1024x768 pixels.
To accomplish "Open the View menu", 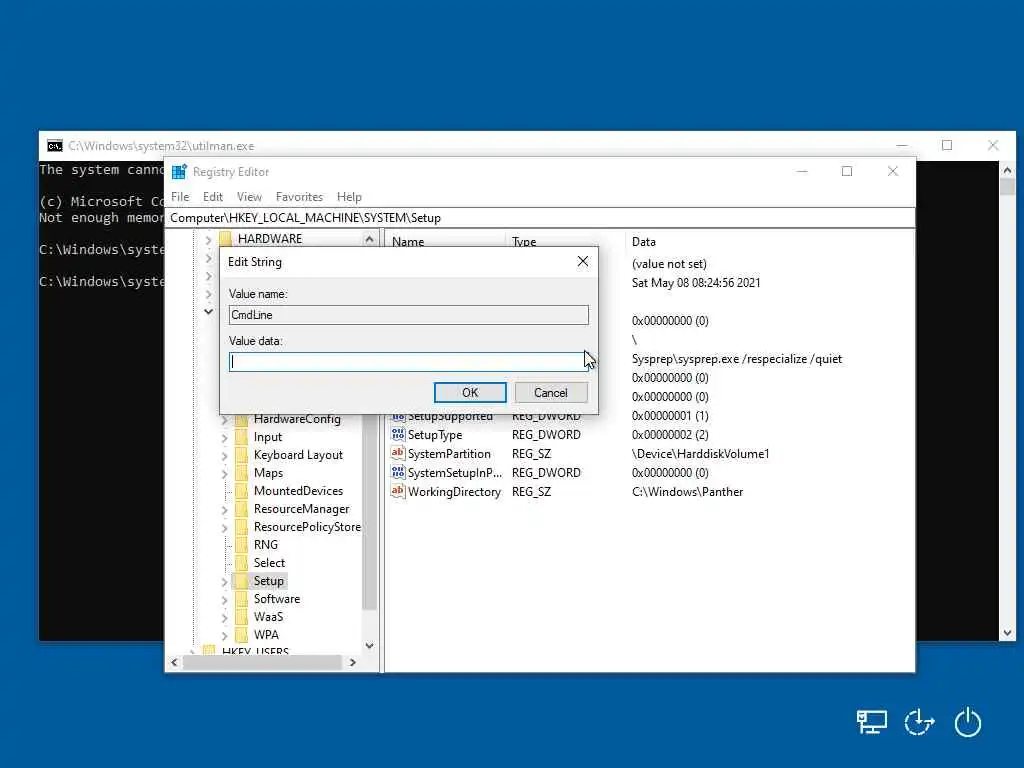I will coord(249,197).
